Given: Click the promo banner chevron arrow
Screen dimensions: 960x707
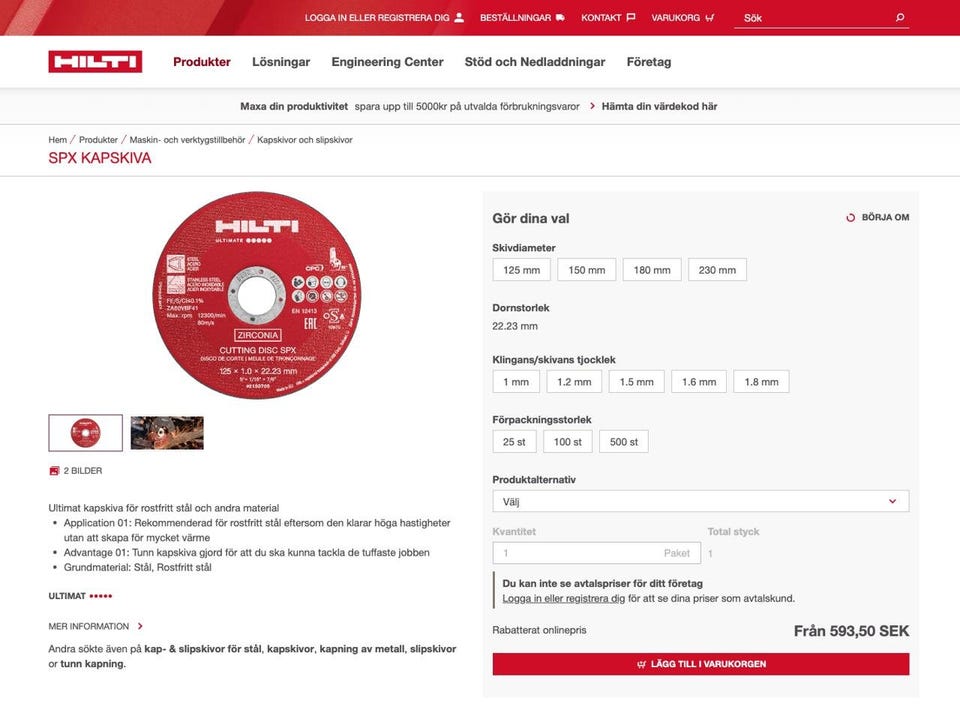Looking at the screenshot, I should point(592,106).
